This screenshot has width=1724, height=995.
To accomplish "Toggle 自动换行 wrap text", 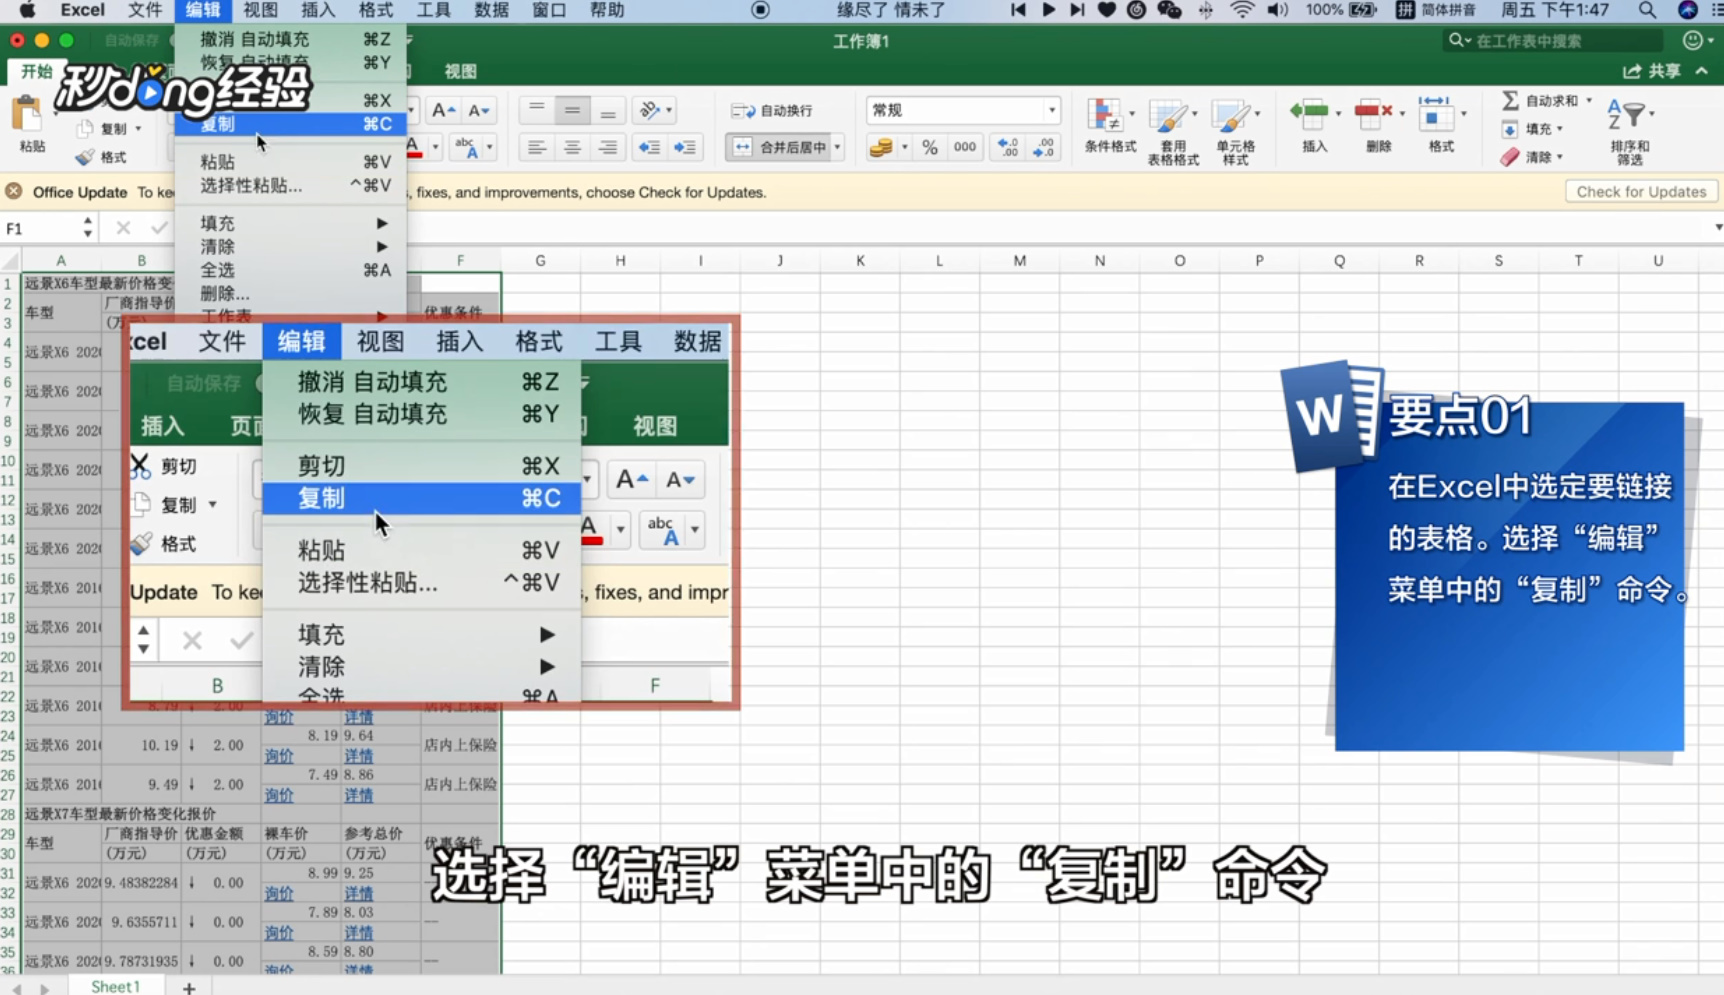I will click(x=772, y=110).
